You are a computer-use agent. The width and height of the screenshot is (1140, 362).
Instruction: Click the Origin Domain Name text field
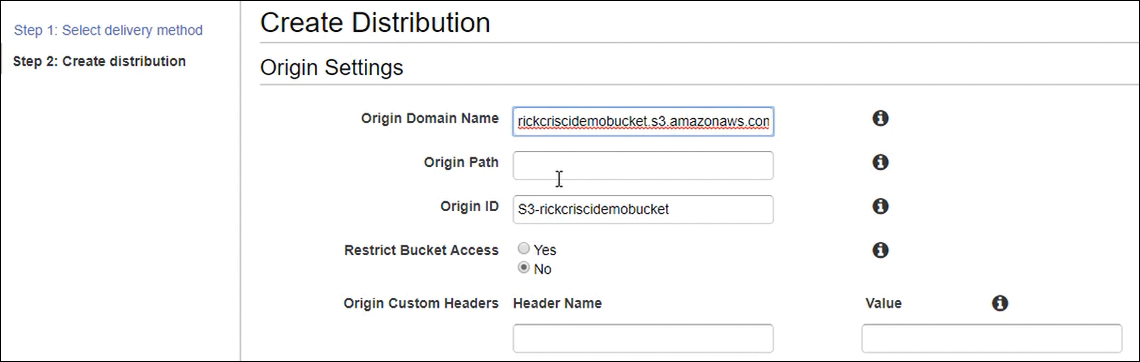(x=643, y=121)
